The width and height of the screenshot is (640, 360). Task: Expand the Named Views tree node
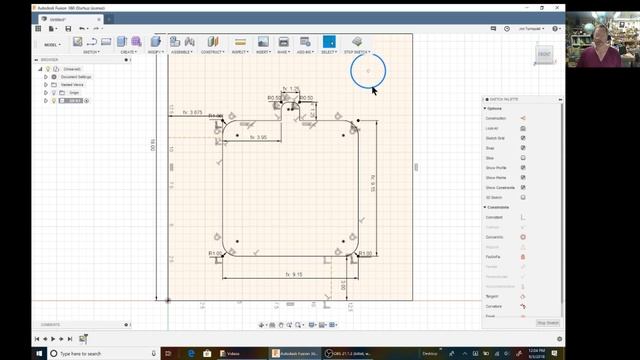(x=46, y=85)
